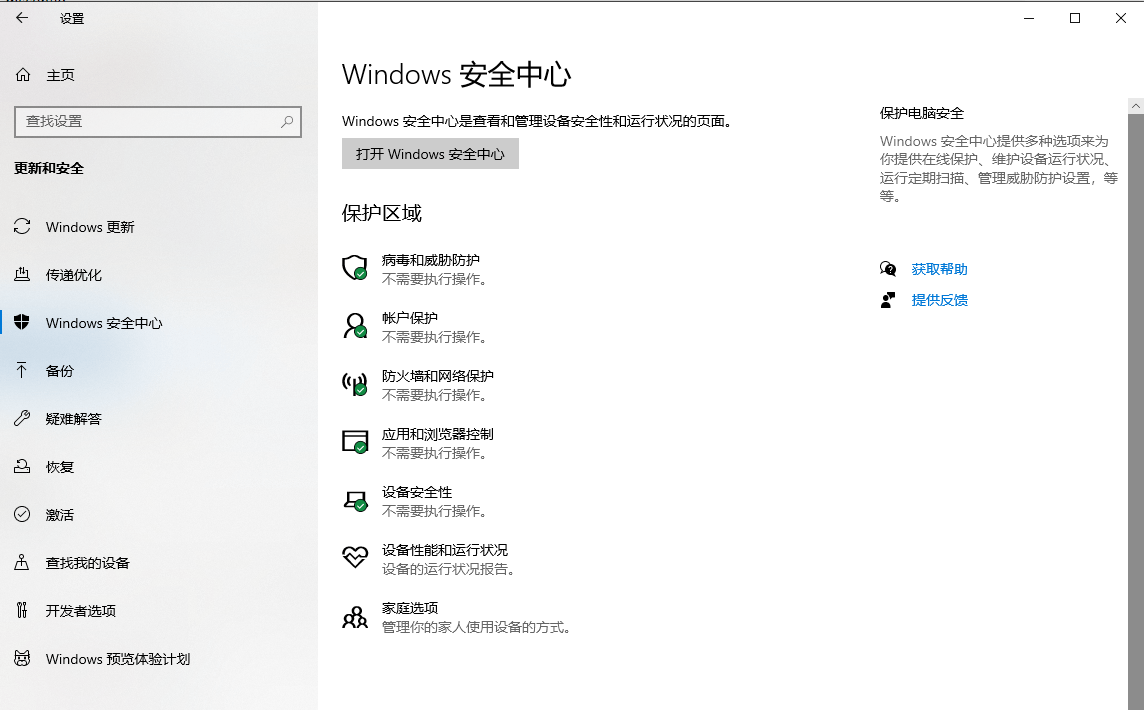
Task: Open 防火墙和网络保护 protection area
Action: coord(419,385)
